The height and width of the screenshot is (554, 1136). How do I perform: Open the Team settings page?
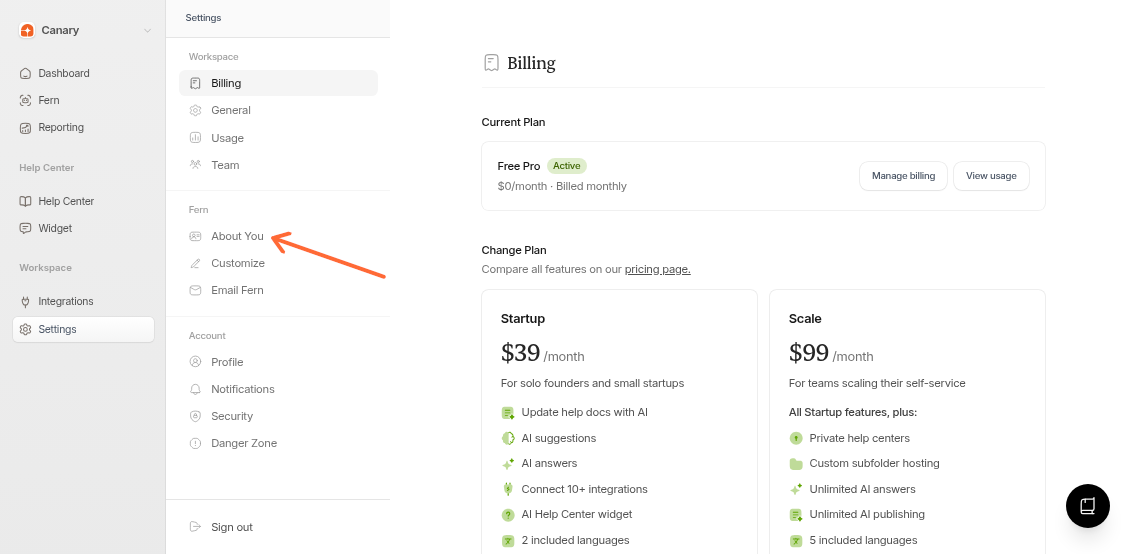(225, 165)
